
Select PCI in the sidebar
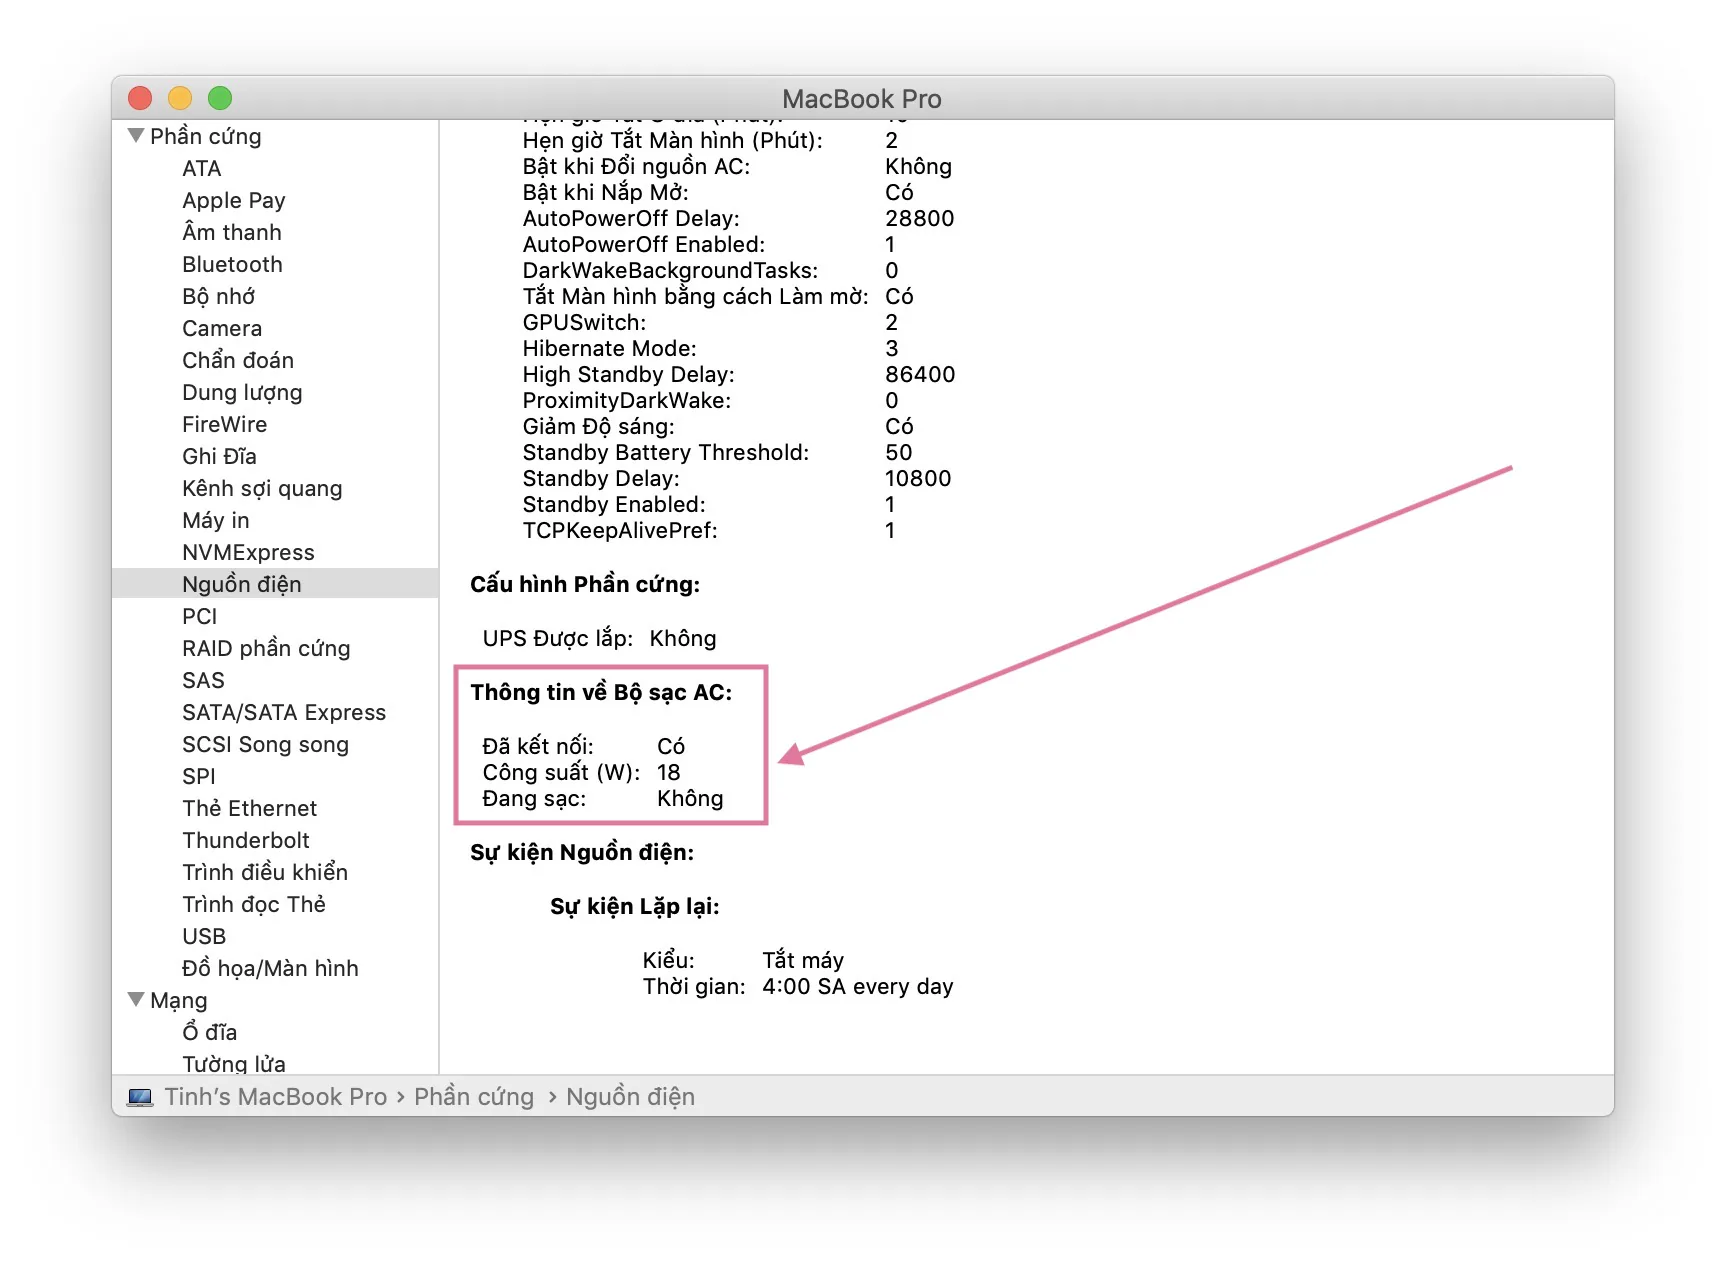[x=200, y=616]
